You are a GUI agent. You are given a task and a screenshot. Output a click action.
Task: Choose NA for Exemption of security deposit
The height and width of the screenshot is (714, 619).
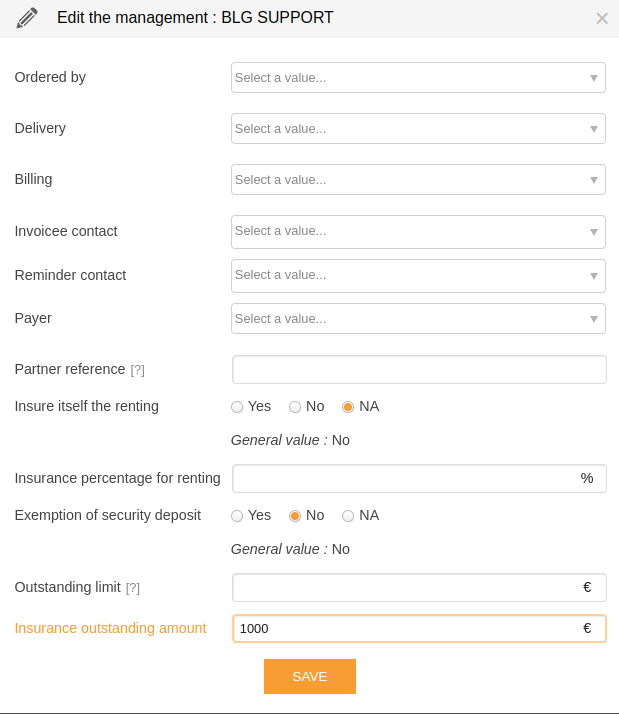coord(348,516)
